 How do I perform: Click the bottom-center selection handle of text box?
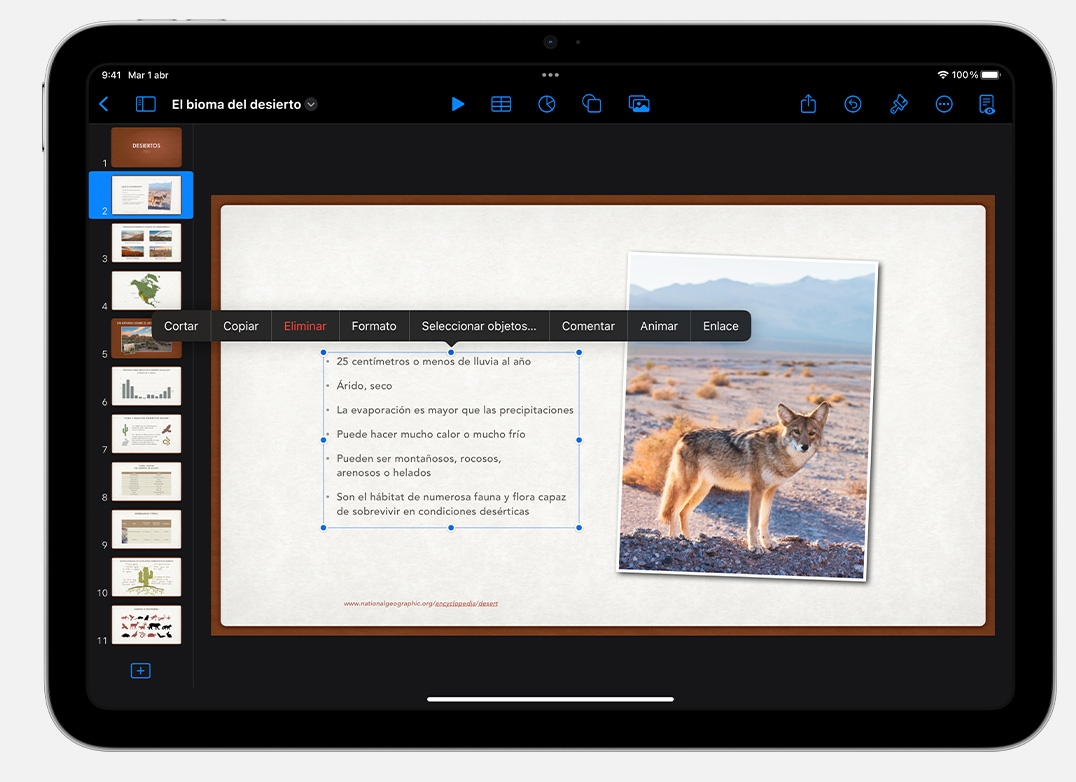coord(451,528)
